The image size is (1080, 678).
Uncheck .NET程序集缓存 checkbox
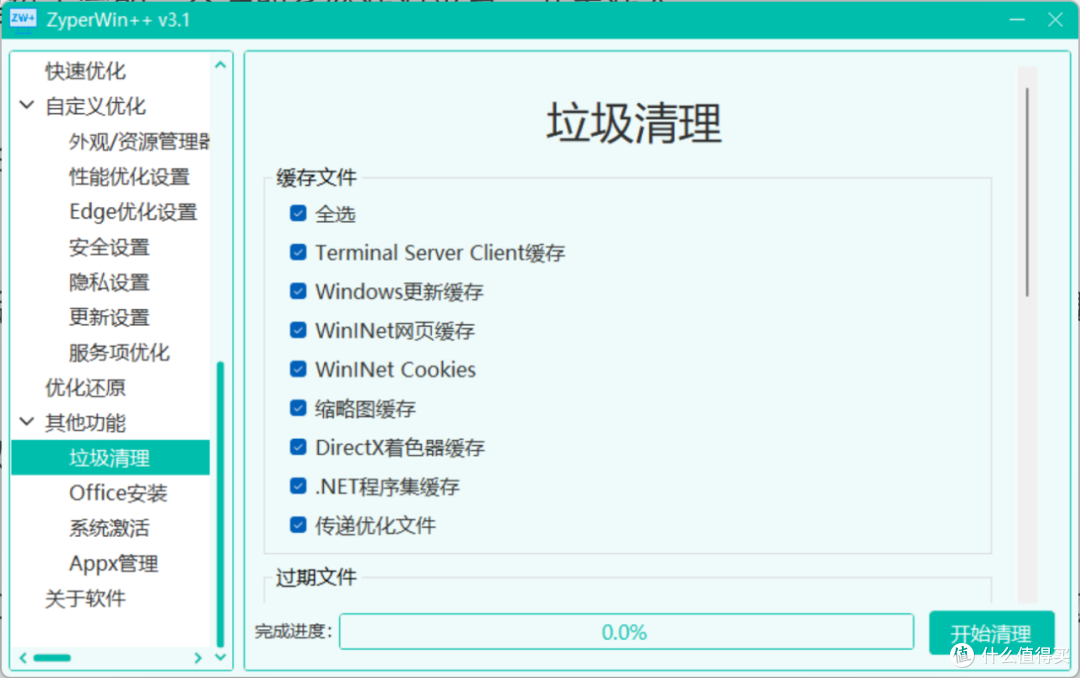pyautogui.click(x=298, y=486)
